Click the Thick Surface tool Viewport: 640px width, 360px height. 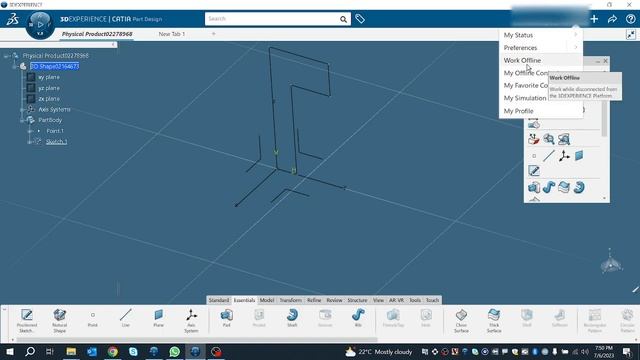[x=494, y=320]
